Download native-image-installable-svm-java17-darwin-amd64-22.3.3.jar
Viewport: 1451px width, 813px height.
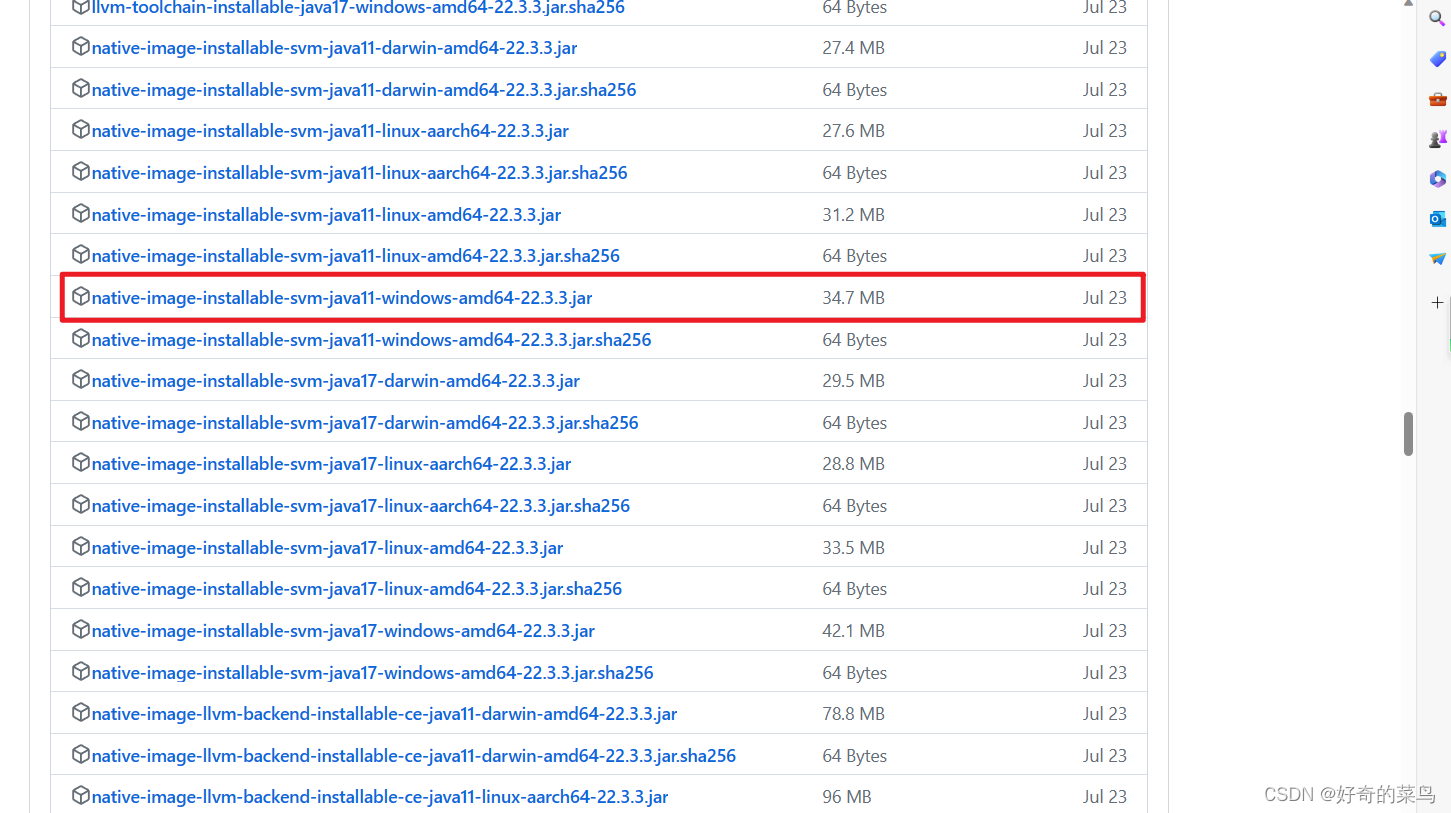point(336,381)
